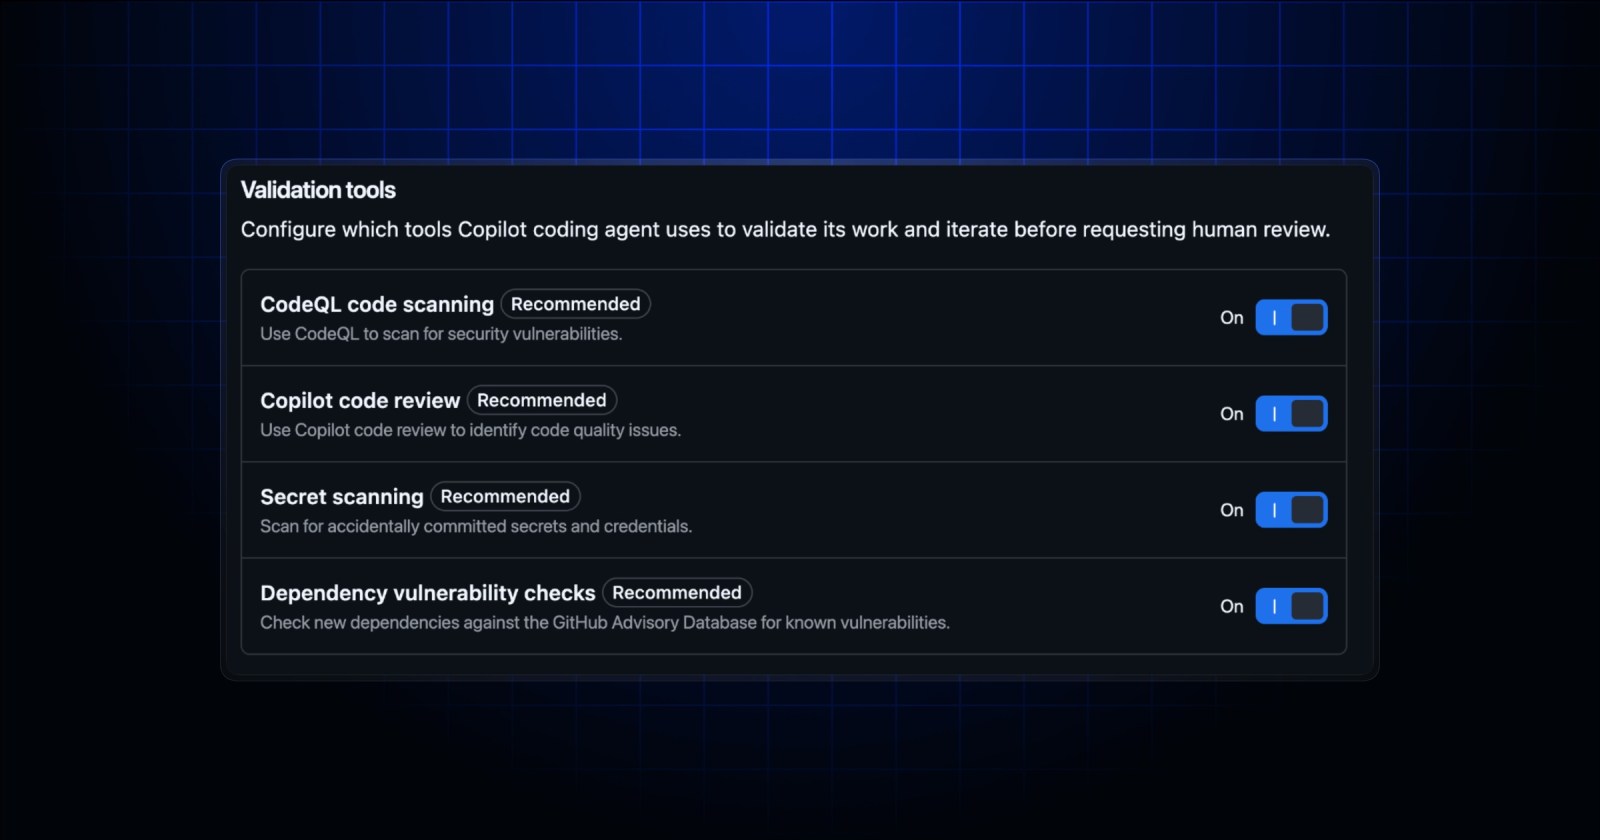Click 'Use Copilot code review to identify' description
The width and height of the screenshot is (1600, 840).
click(x=470, y=430)
